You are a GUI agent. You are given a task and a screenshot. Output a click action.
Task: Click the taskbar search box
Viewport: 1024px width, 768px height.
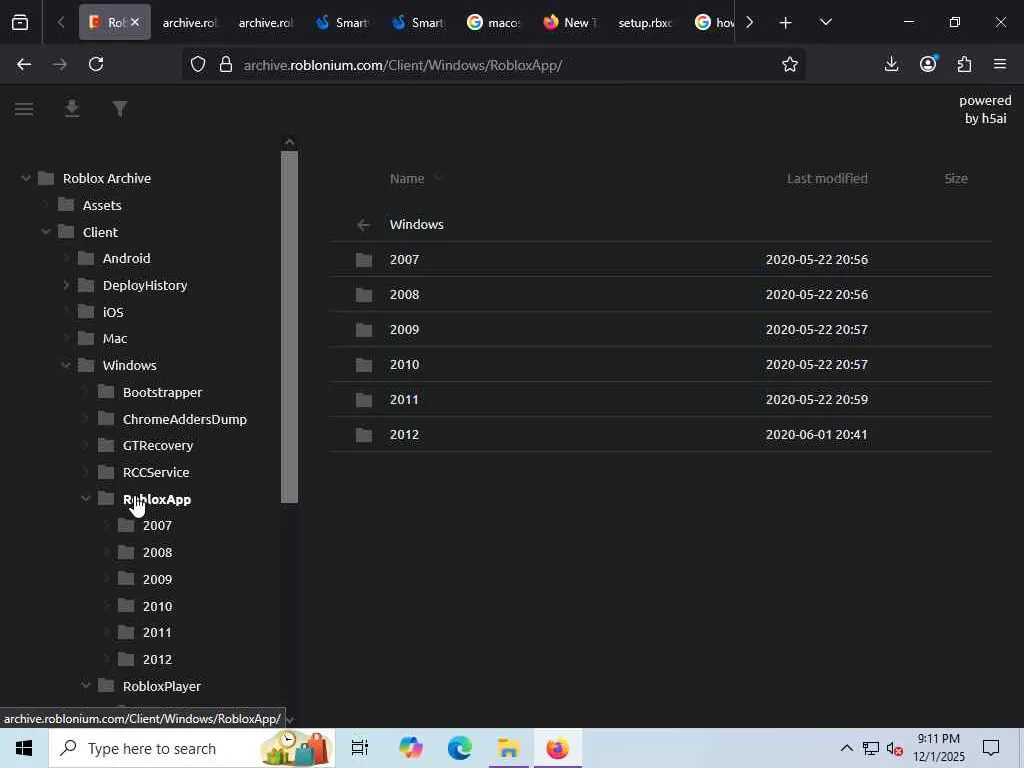(191, 748)
